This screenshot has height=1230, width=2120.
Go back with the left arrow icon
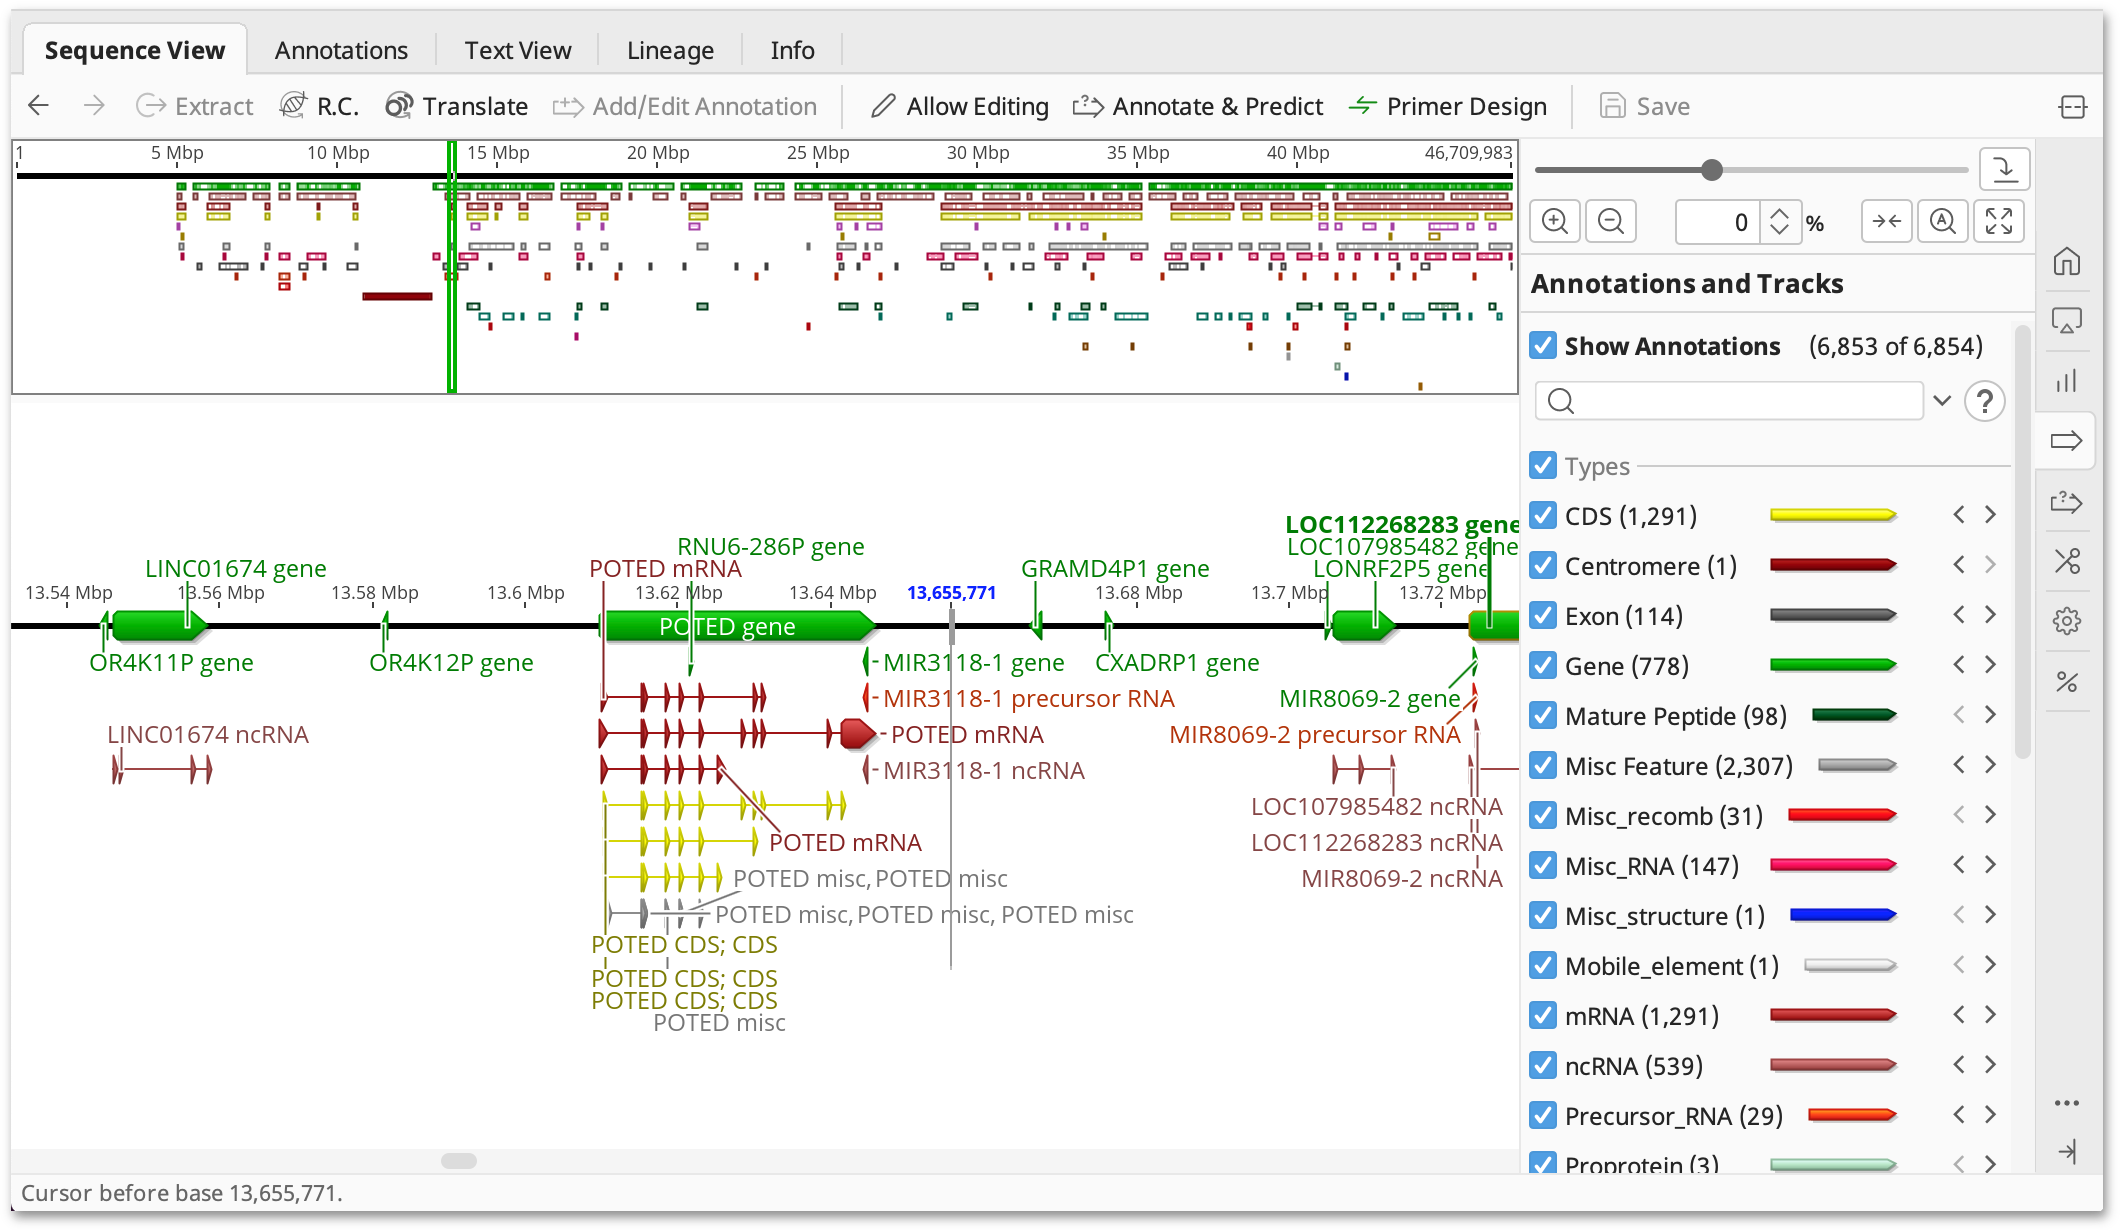tap(38, 106)
